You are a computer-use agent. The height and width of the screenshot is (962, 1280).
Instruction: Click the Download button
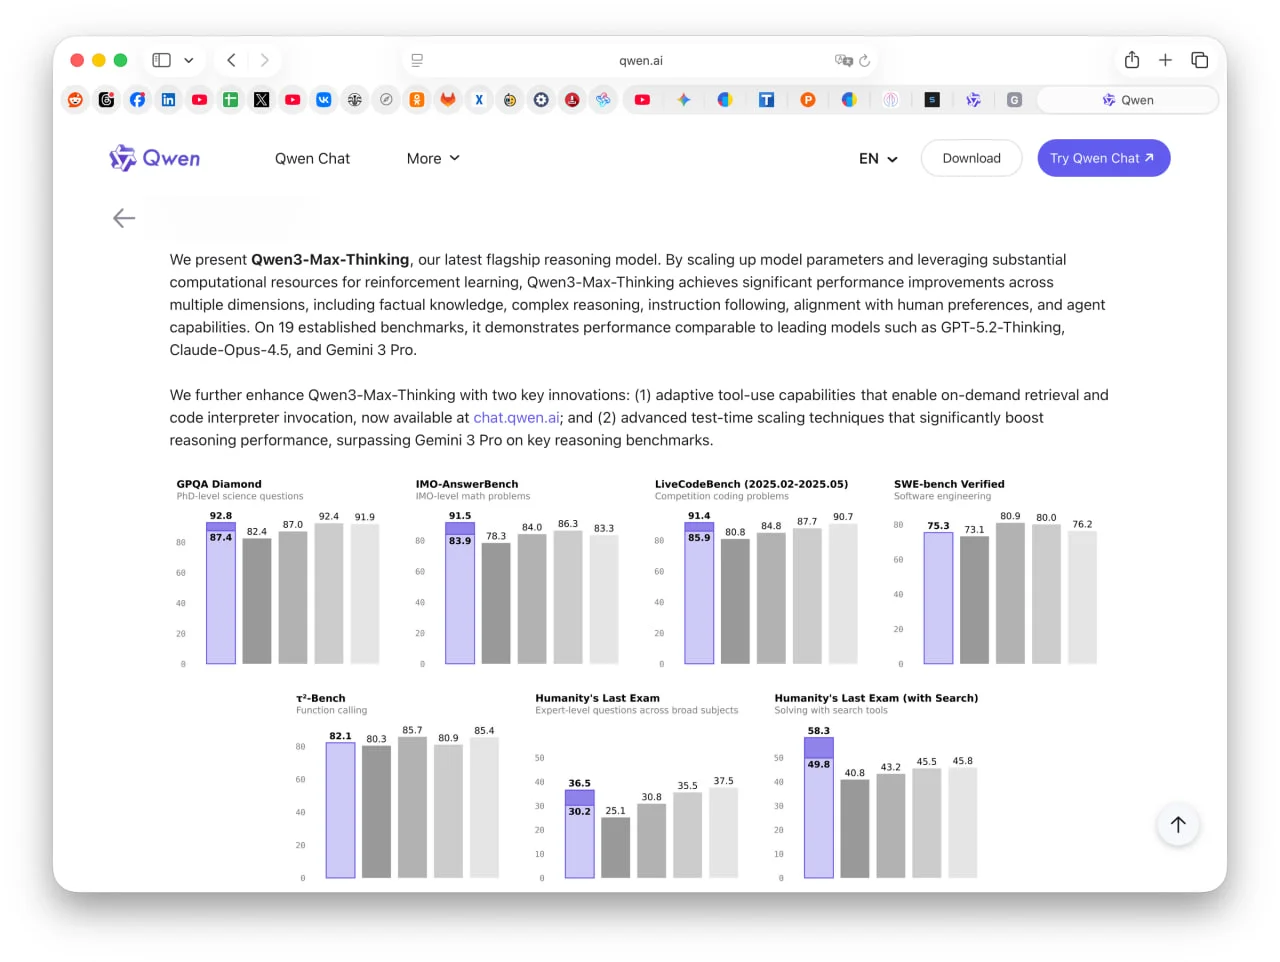[x=971, y=158]
